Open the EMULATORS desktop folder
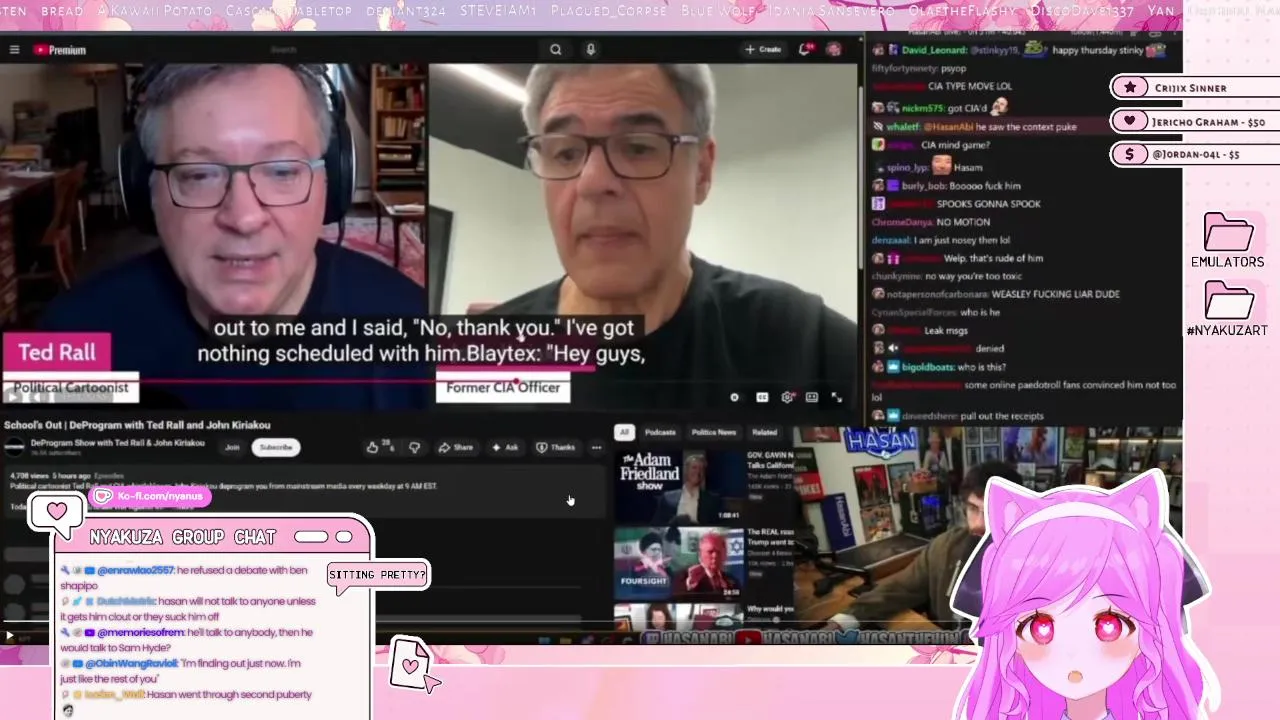Viewport: 1280px width, 720px height. click(1228, 240)
